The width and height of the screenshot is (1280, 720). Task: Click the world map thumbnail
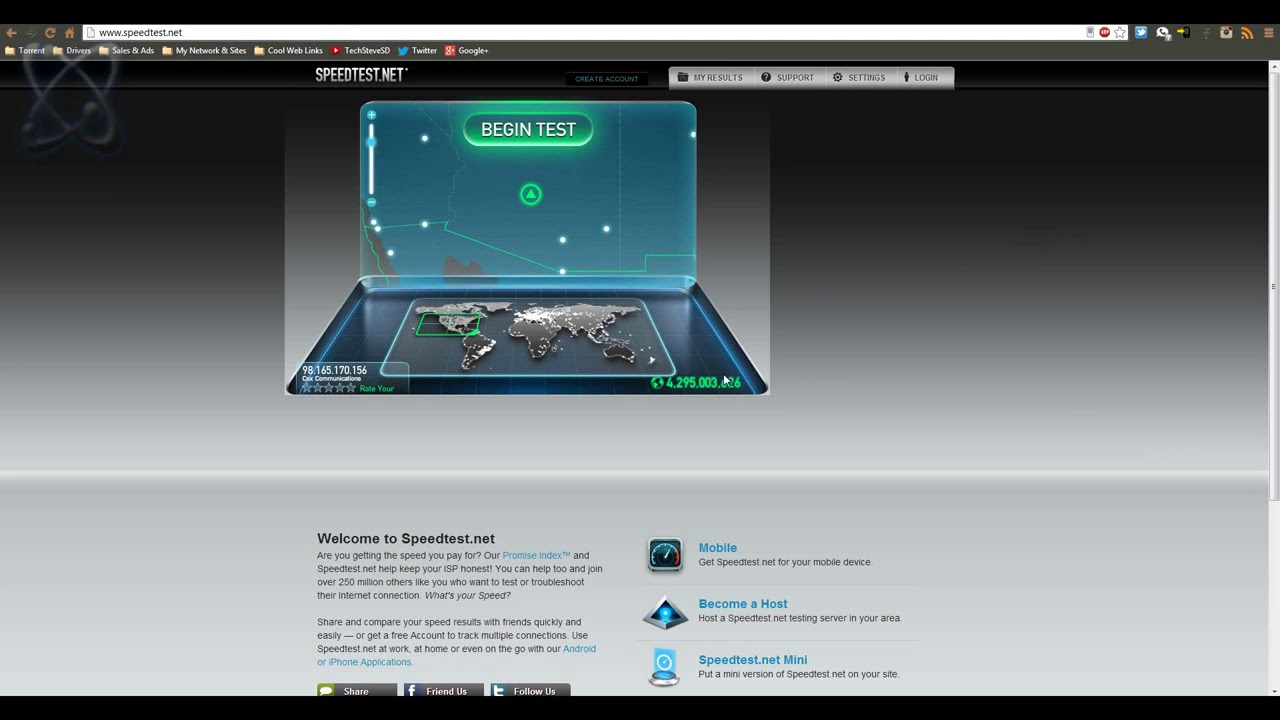tap(529, 337)
